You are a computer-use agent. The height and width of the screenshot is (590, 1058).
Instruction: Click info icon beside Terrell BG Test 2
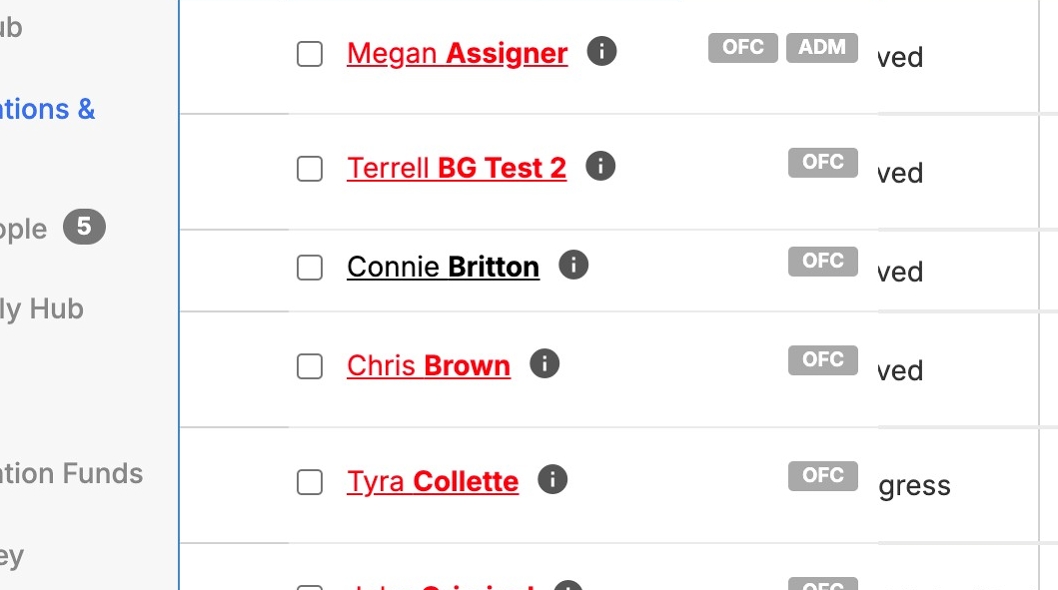(x=600, y=166)
